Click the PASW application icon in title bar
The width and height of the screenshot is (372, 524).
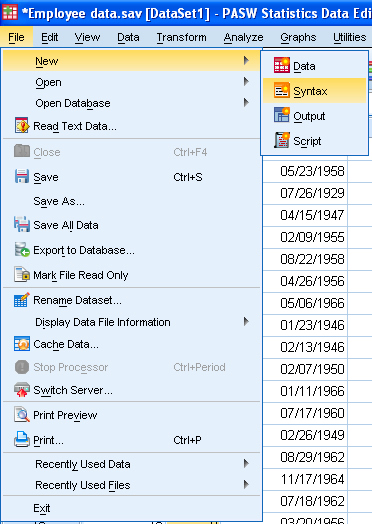tap(10, 13)
